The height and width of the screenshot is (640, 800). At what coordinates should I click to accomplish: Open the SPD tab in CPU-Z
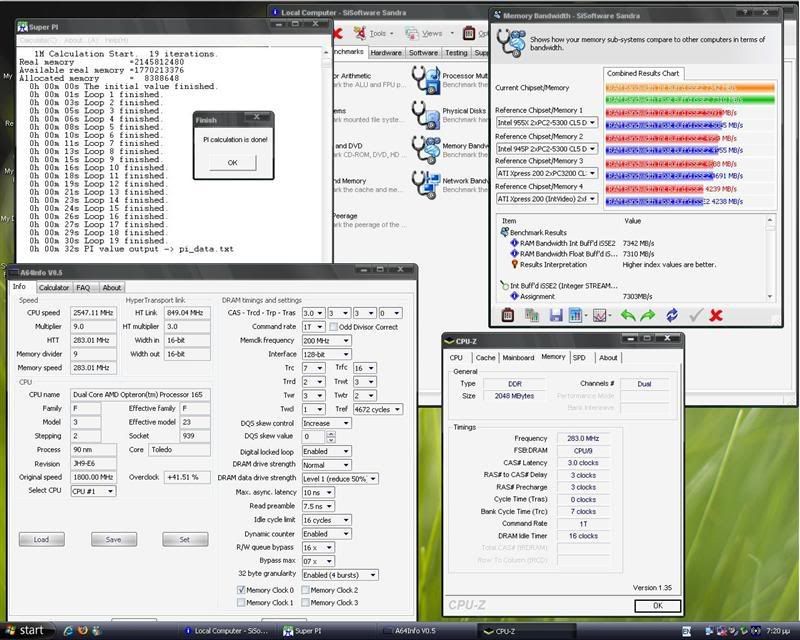coord(581,357)
